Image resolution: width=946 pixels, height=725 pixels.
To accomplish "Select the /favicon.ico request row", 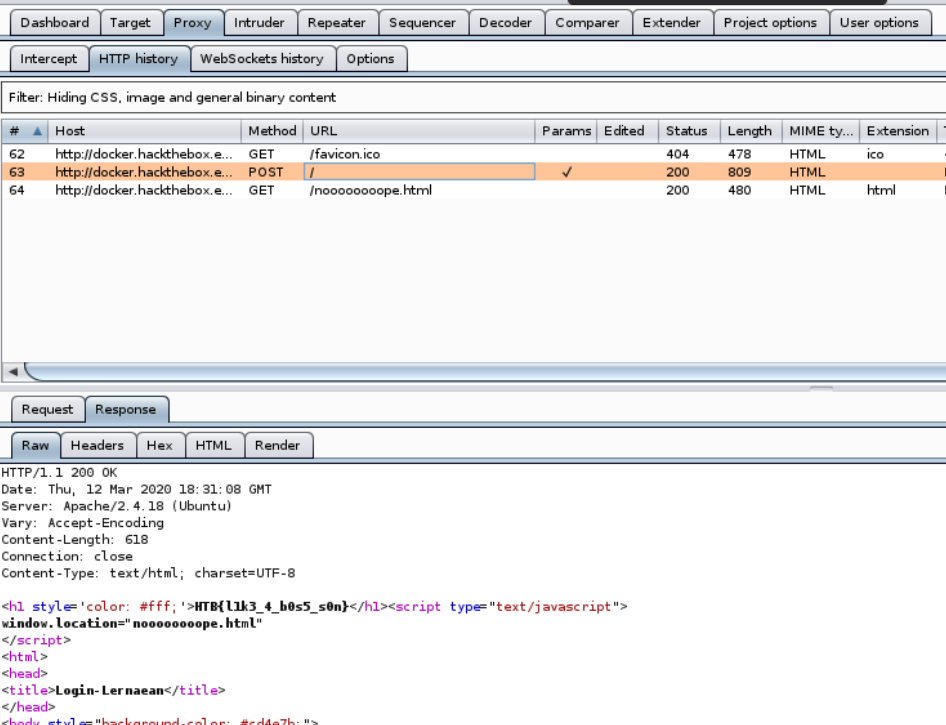I will 344,155.
